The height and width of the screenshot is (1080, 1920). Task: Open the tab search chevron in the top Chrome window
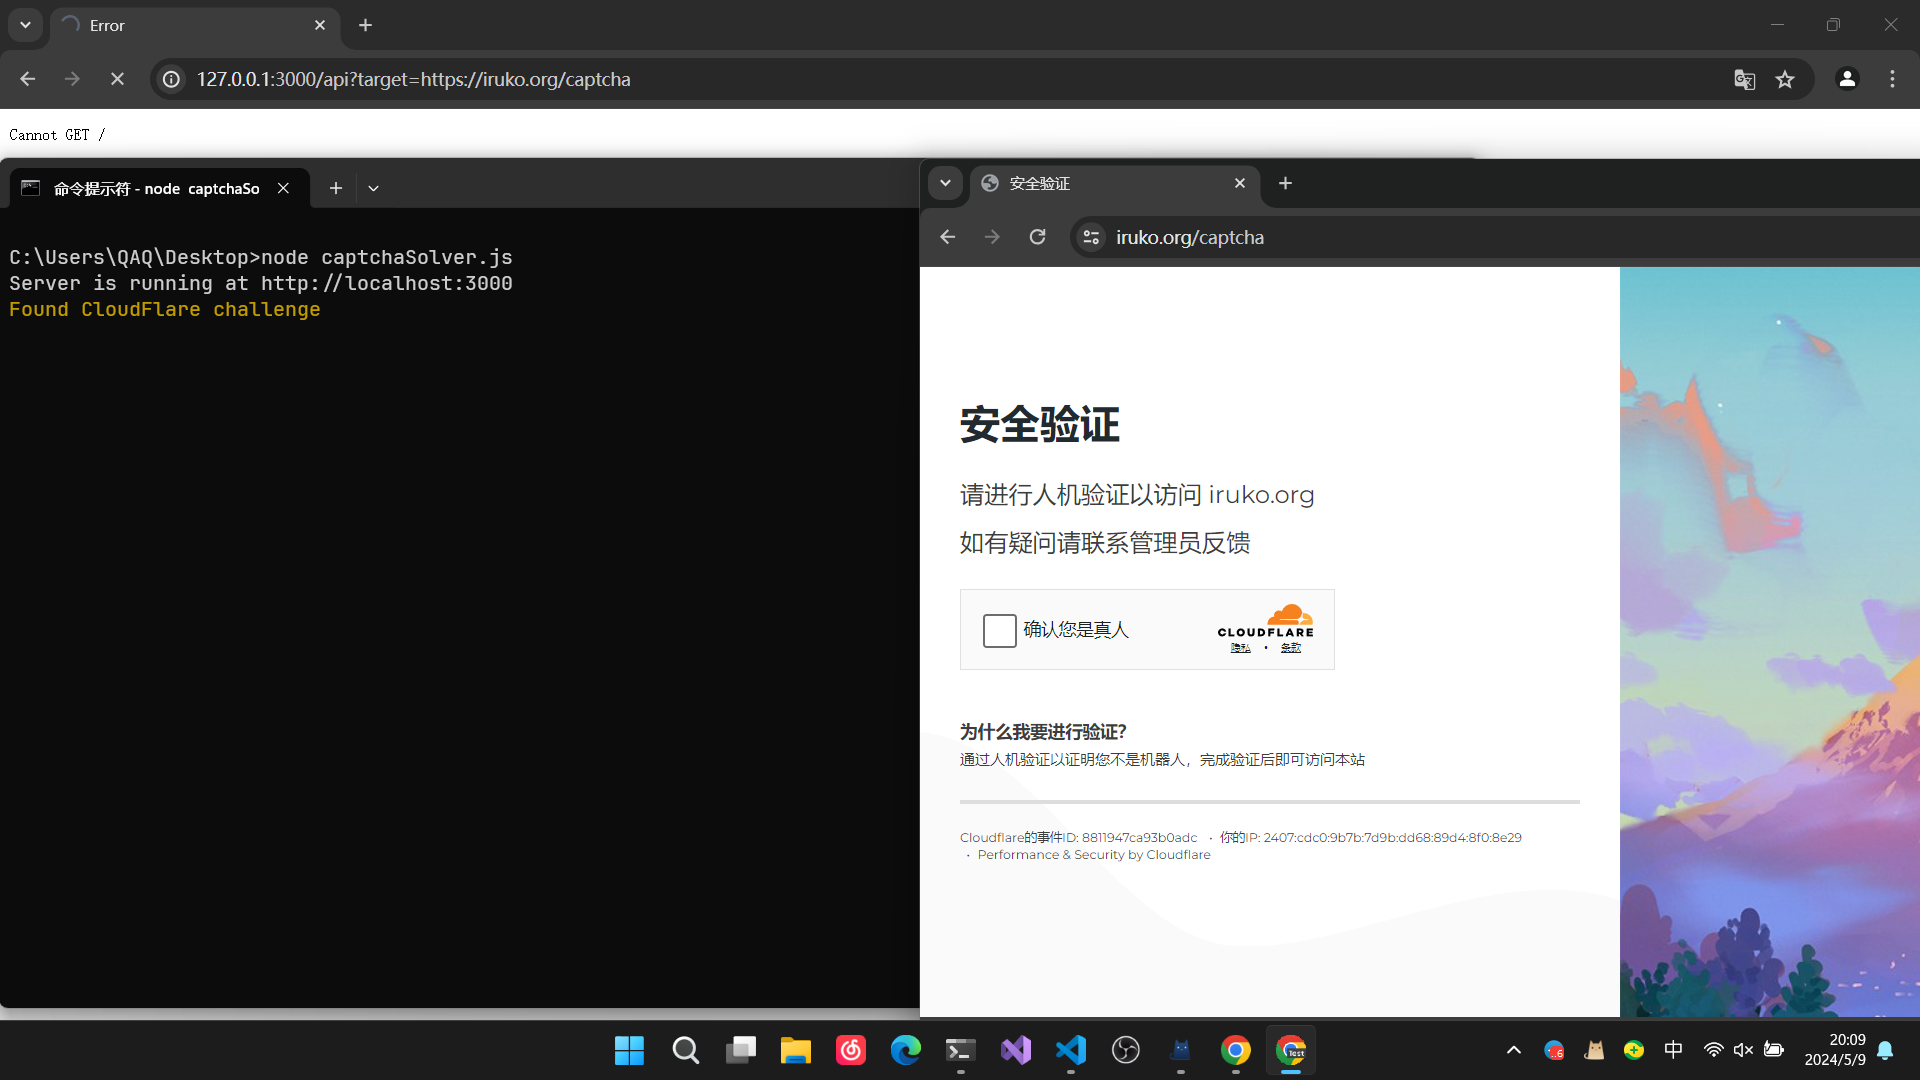25,25
